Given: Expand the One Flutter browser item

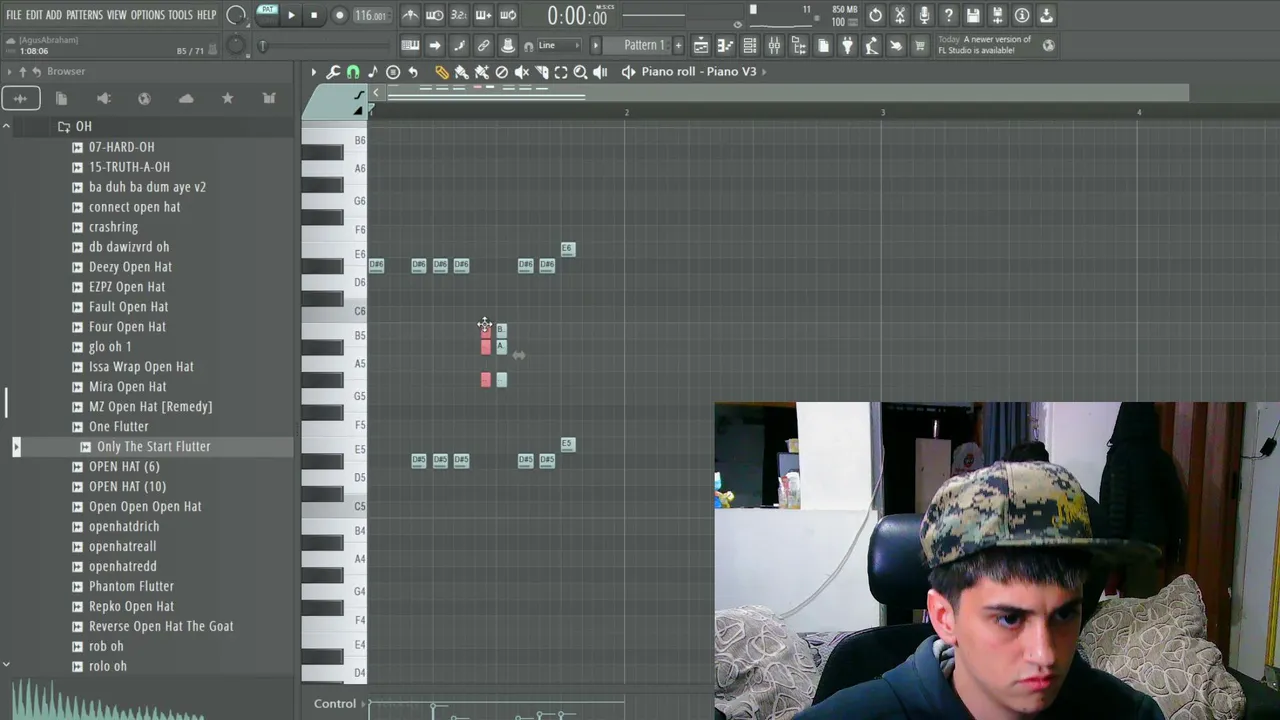Looking at the screenshot, I should (x=118, y=427).
